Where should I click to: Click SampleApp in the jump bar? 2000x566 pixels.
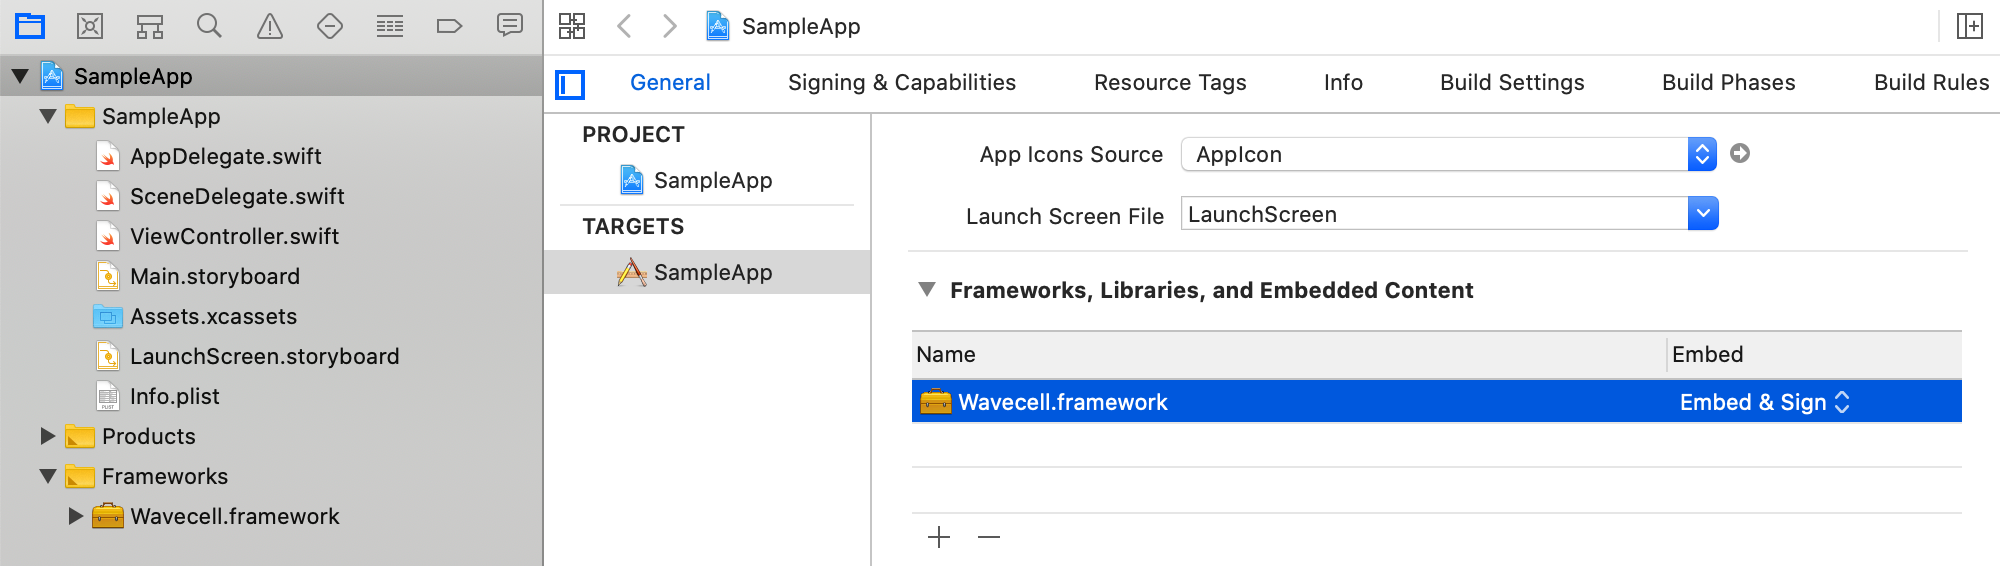[783, 26]
